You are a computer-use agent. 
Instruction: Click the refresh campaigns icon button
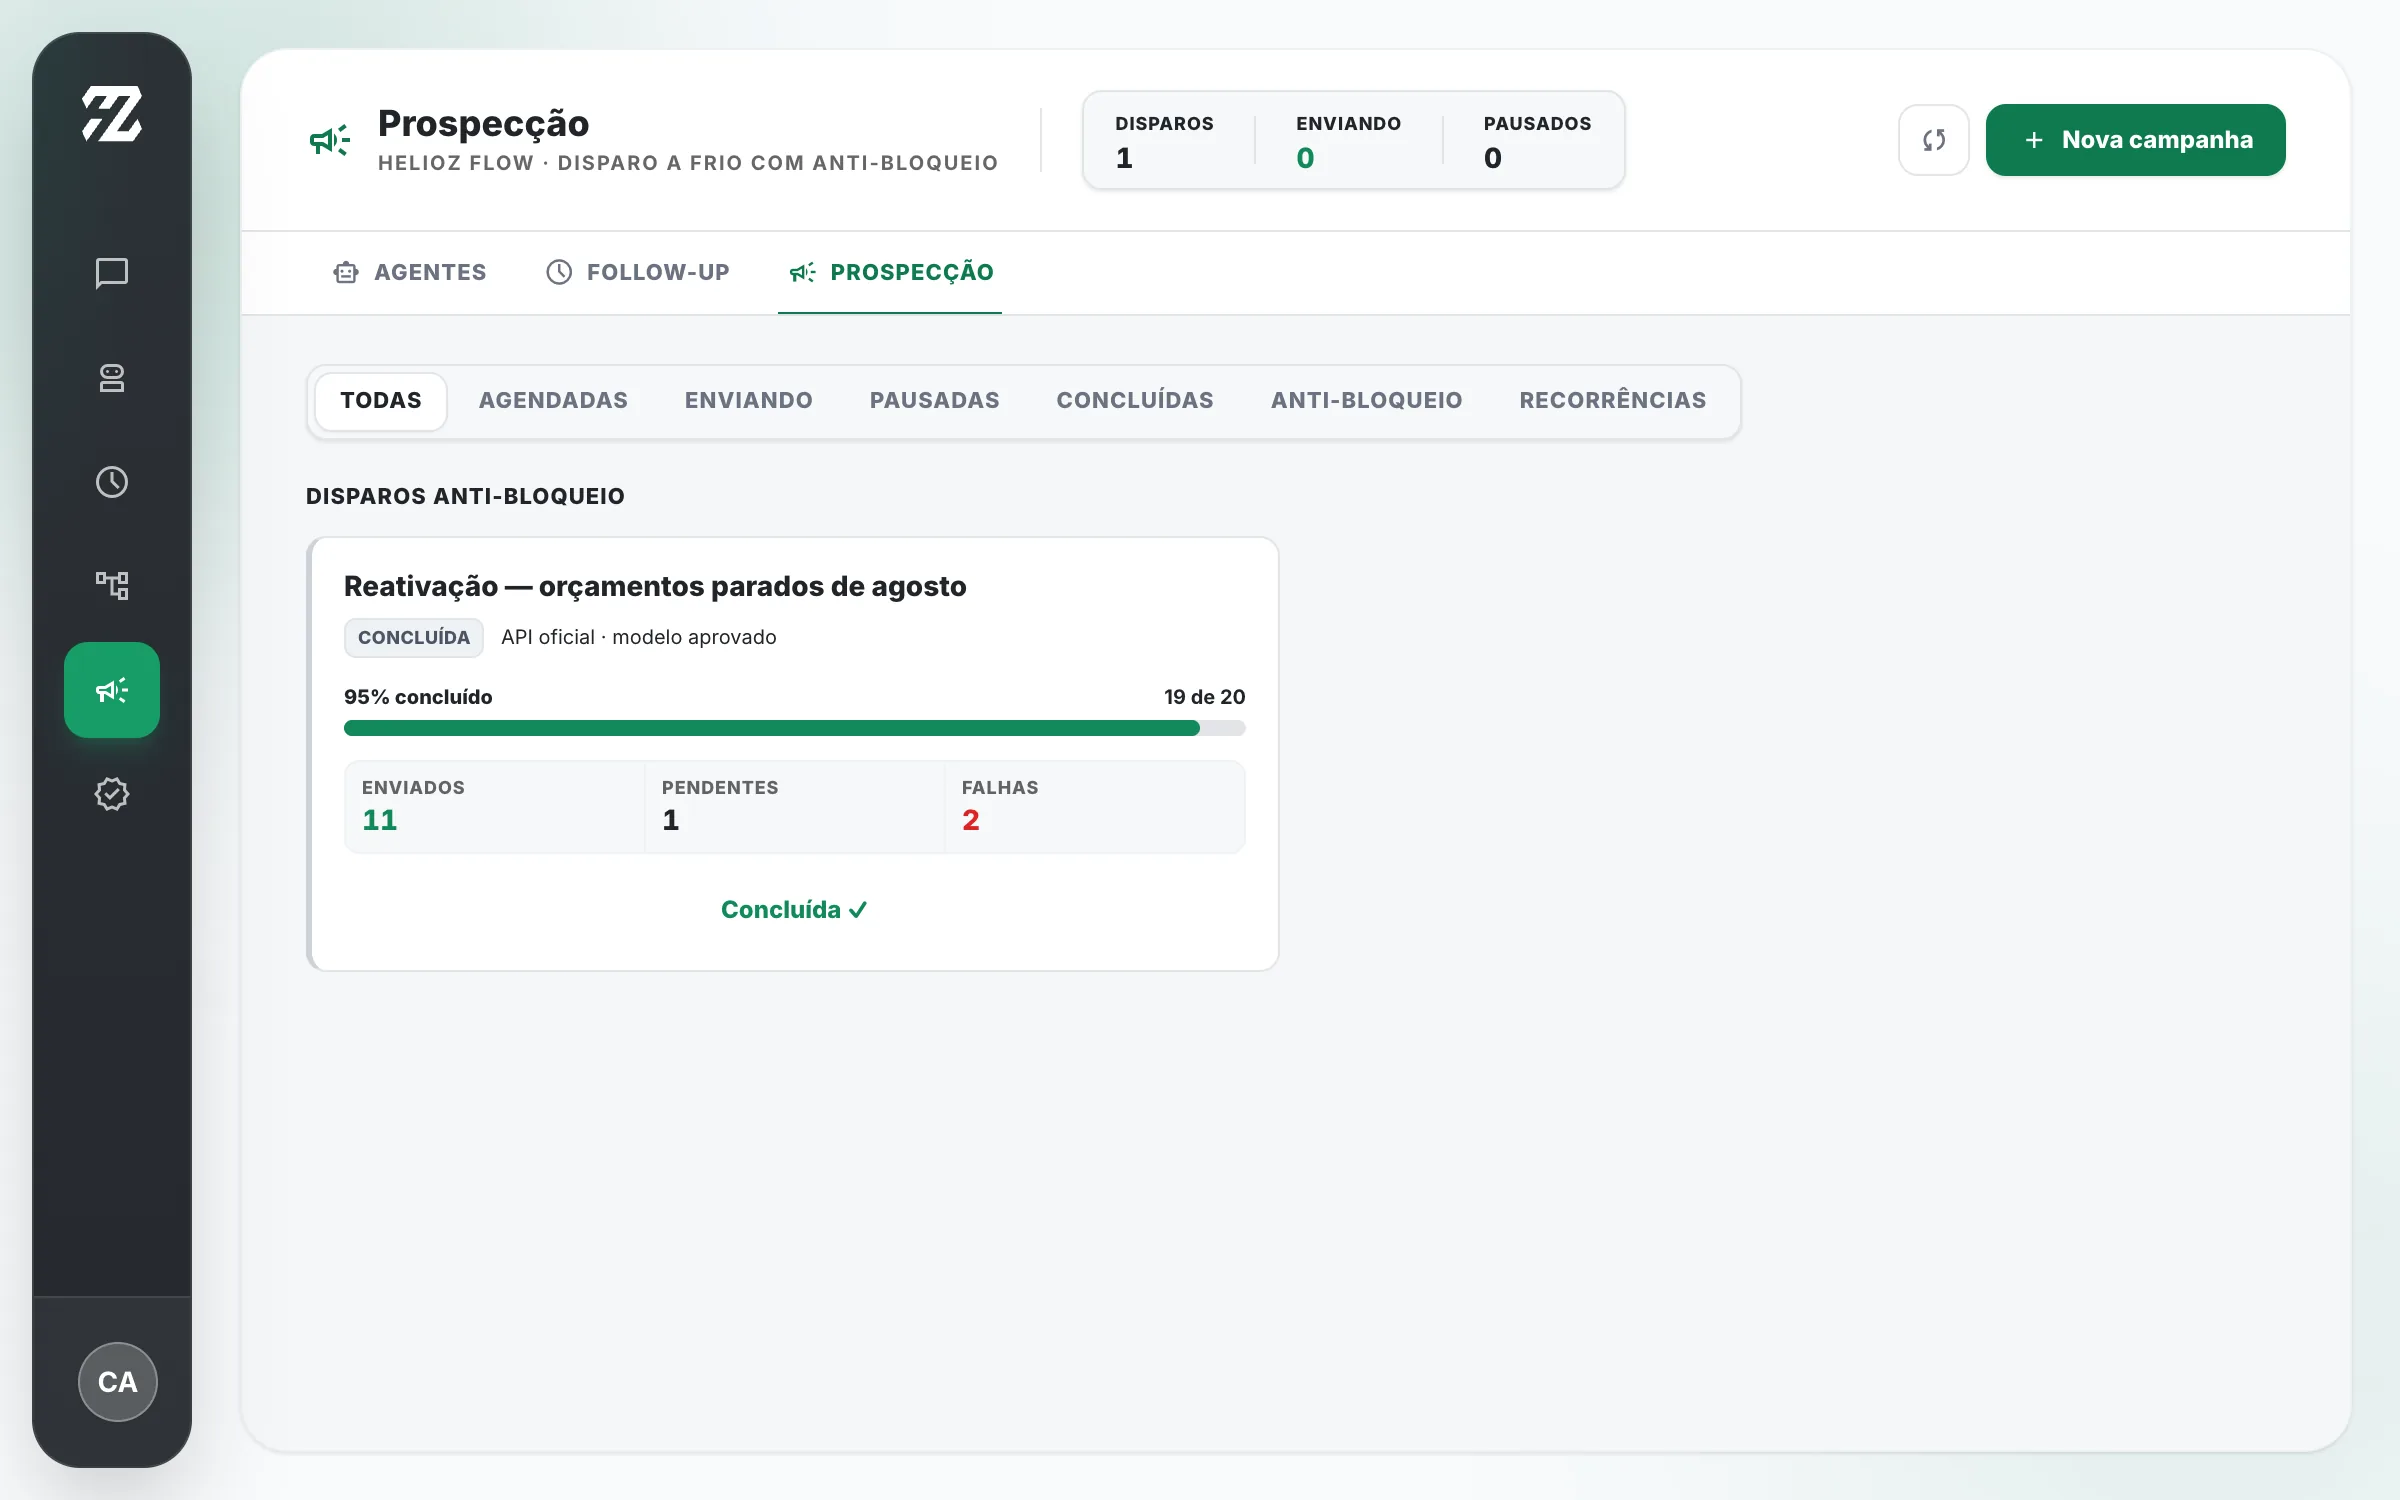click(1934, 140)
